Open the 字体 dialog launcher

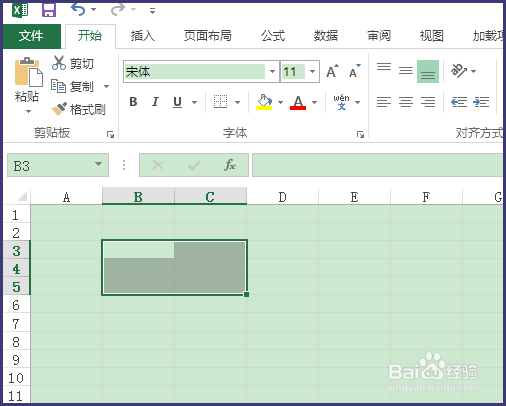click(360, 134)
